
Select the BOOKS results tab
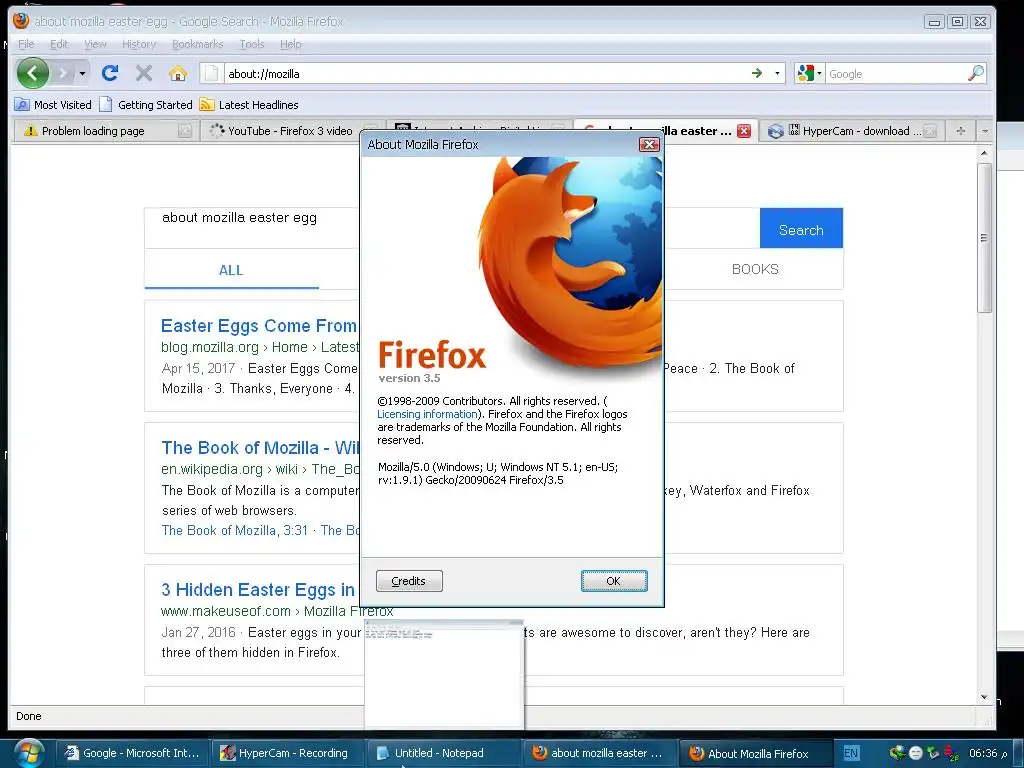click(x=755, y=269)
